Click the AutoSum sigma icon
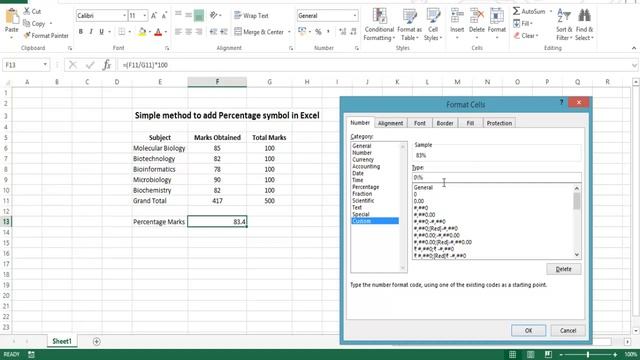Viewport: 640px width, 360px height. 517,11
